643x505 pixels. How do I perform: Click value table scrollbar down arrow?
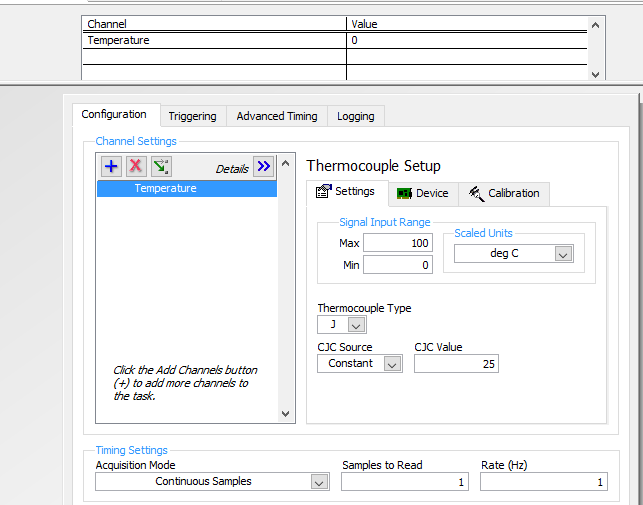(595, 74)
